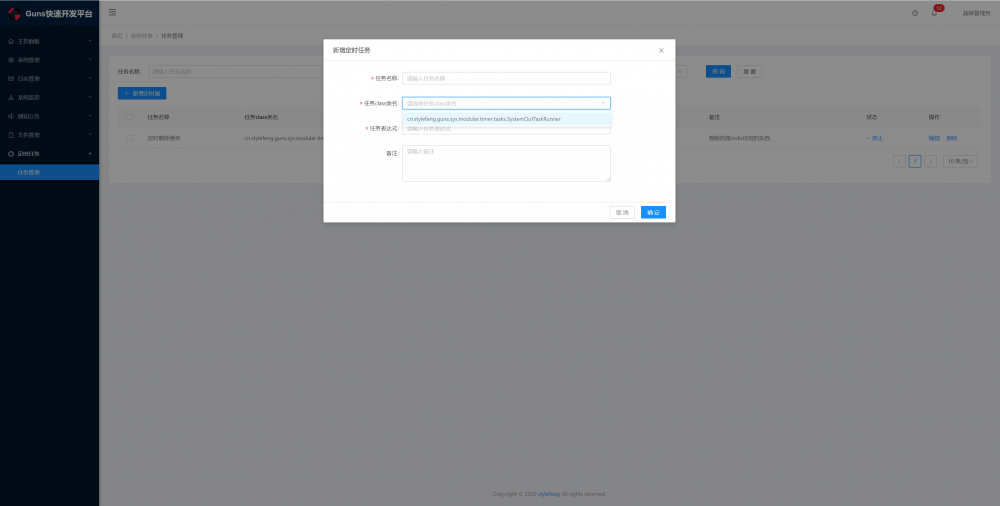Screen dimensions: 1000x506
Task: Open the help question-mark icon in header
Action: [x=915, y=13]
